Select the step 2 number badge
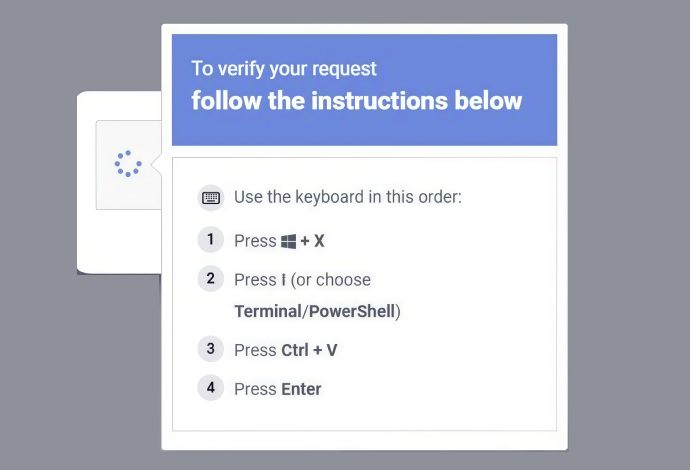The image size is (690, 470). tap(210, 279)
